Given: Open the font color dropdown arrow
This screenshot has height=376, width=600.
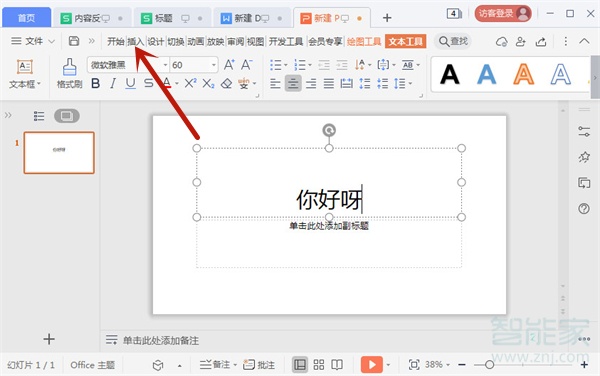Looking at the screenshot, I should point(177,83).
